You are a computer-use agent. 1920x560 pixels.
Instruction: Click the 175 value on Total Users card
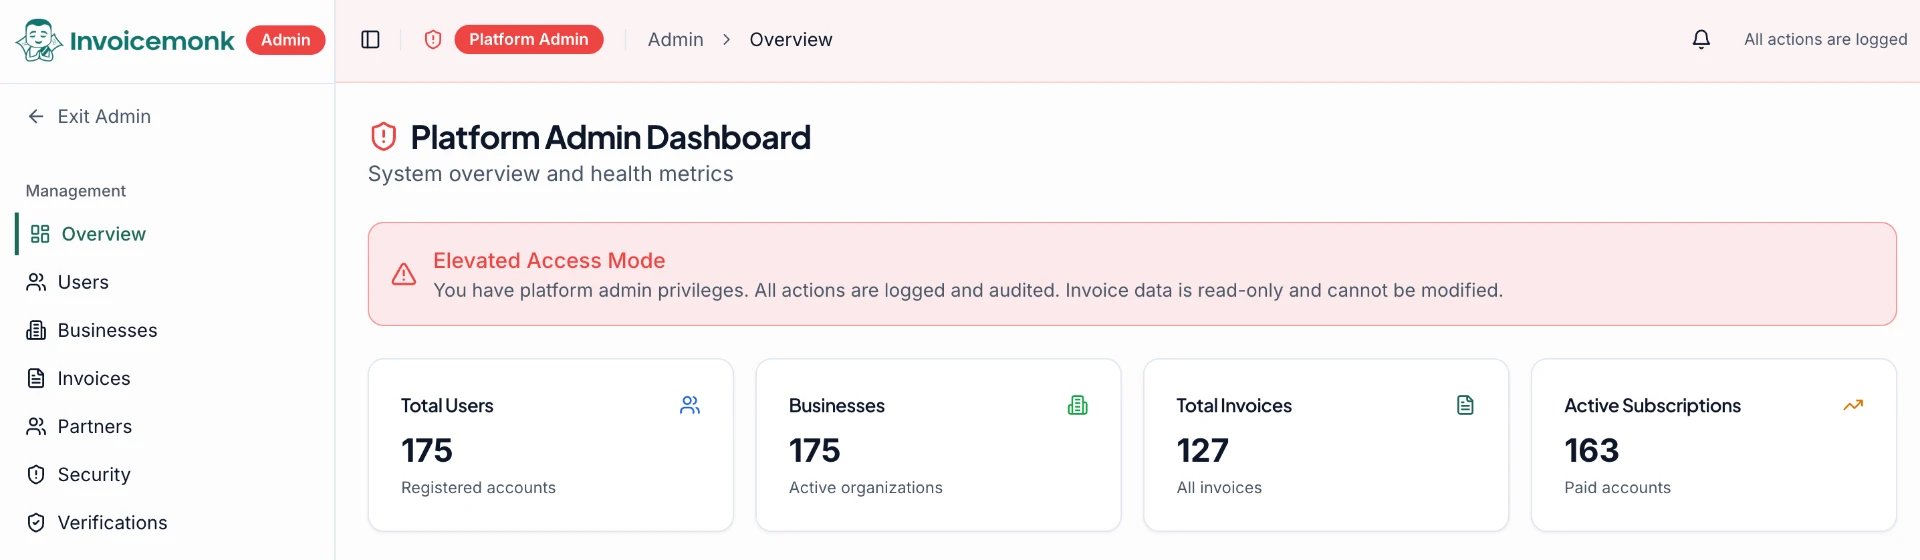click(427, 451)
